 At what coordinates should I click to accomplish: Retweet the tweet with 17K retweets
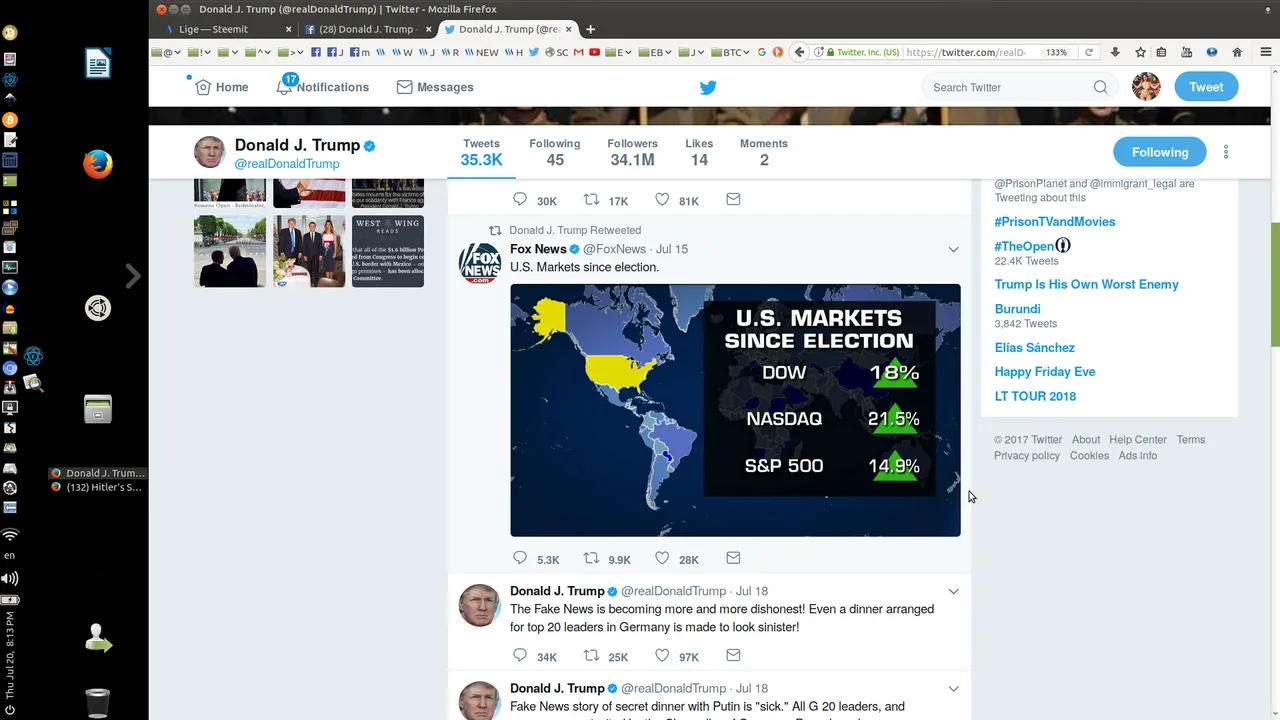point(591,200)
